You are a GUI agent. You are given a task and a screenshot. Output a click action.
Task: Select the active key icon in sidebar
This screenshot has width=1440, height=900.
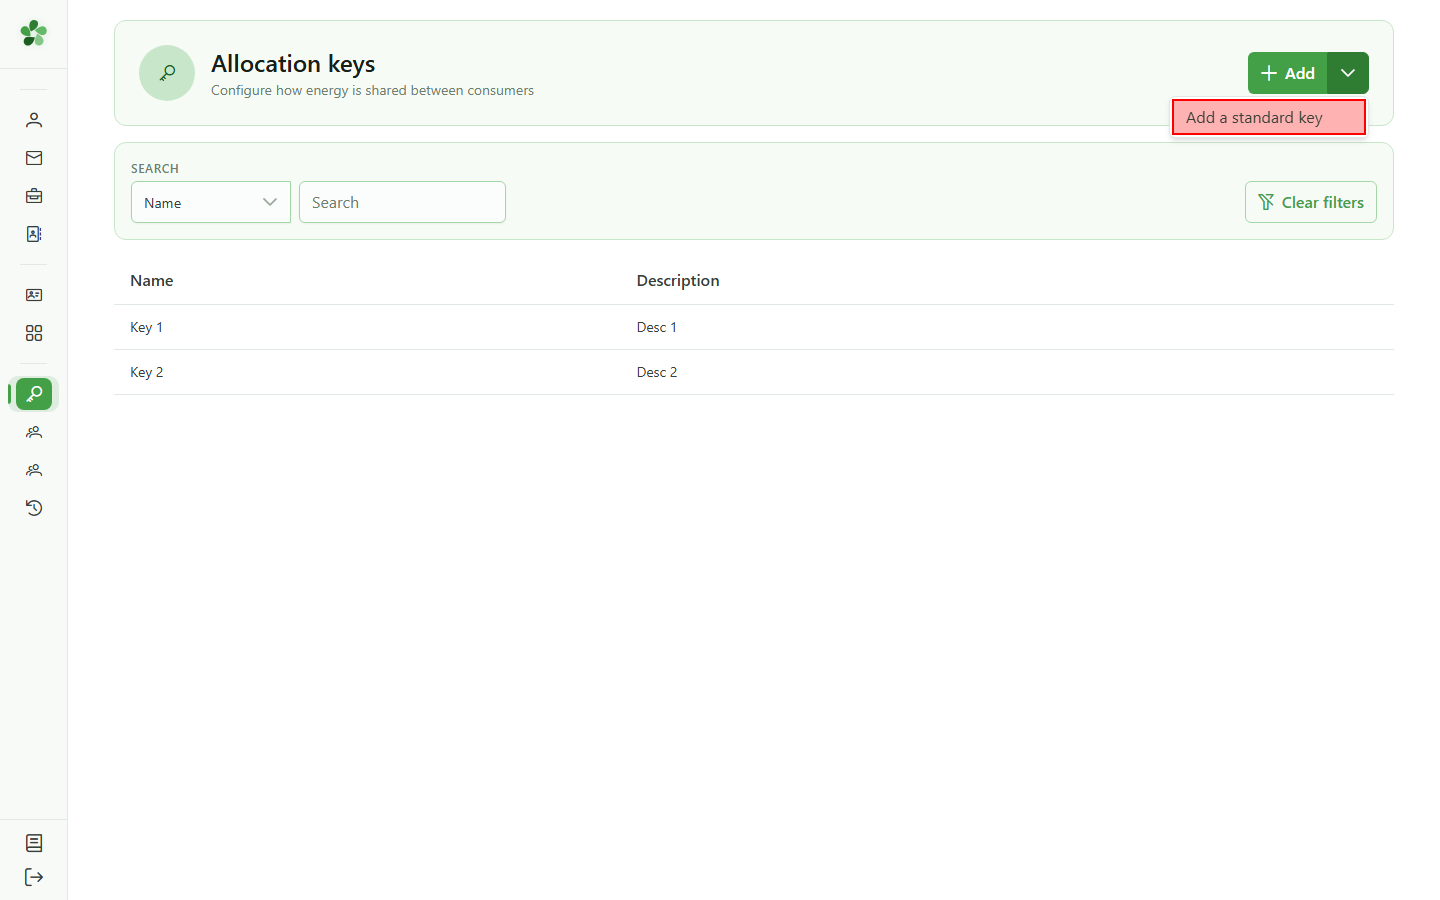34,394
